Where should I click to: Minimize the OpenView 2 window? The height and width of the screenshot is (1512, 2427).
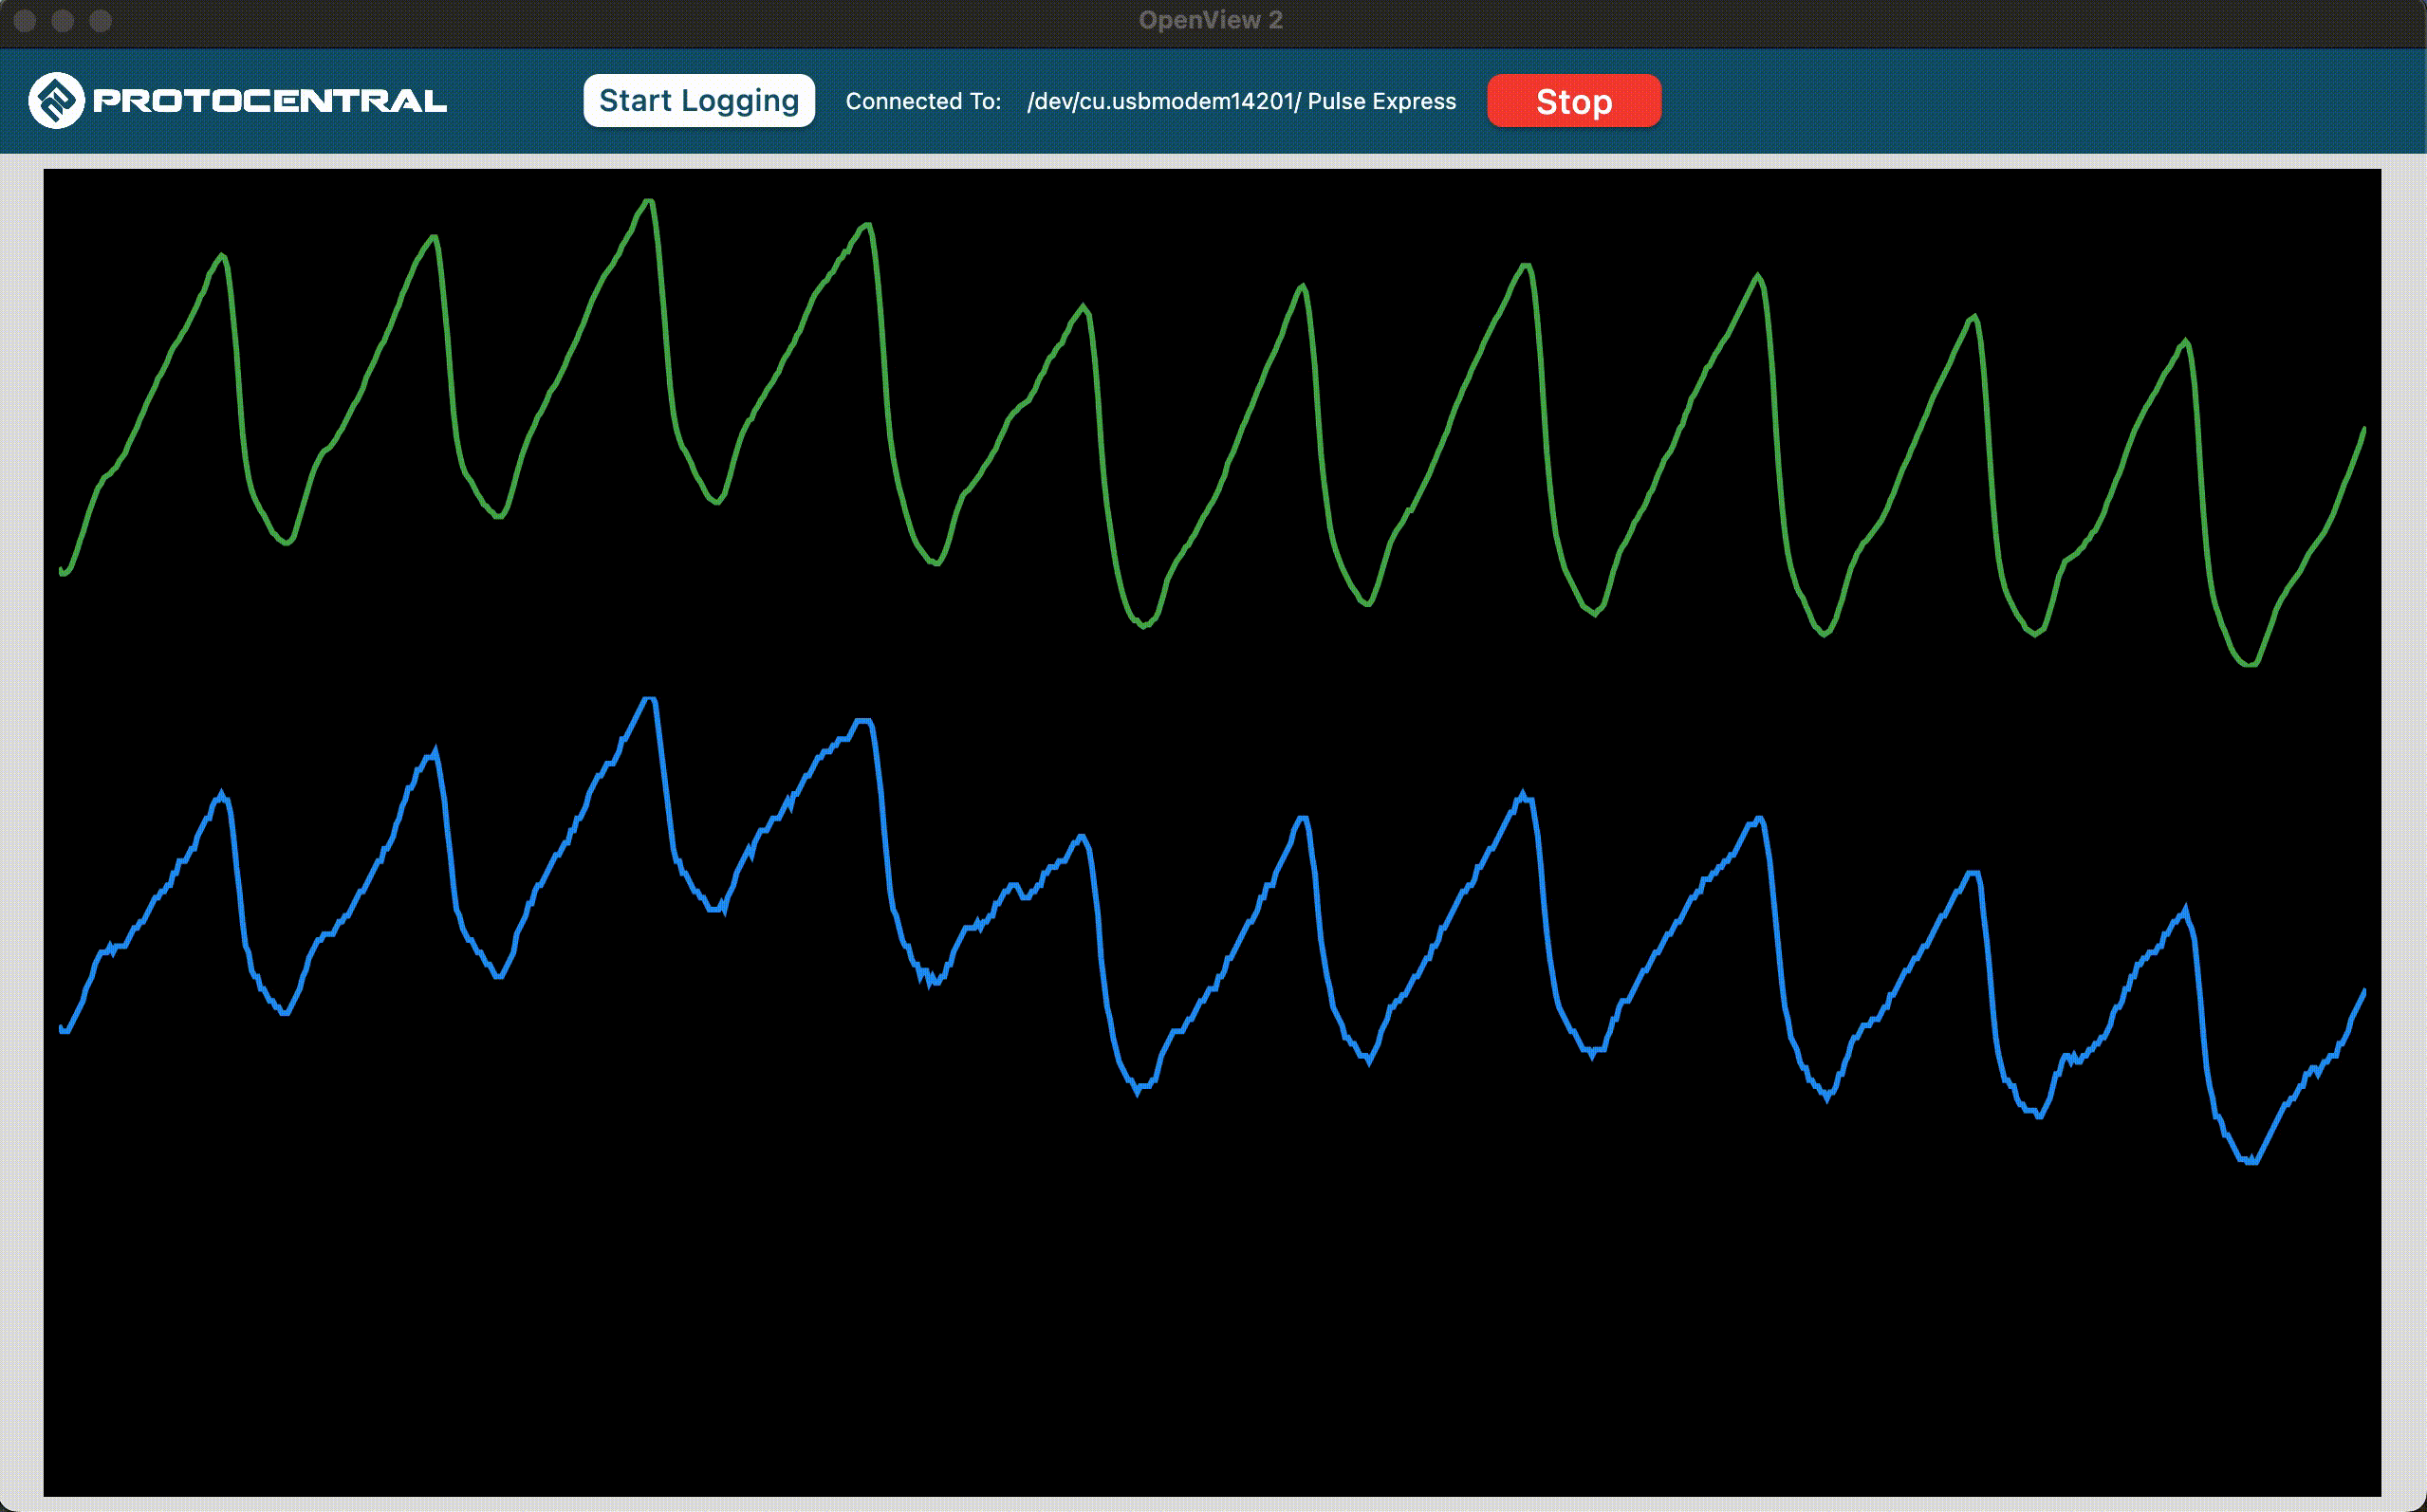click(x=63, y=20)
